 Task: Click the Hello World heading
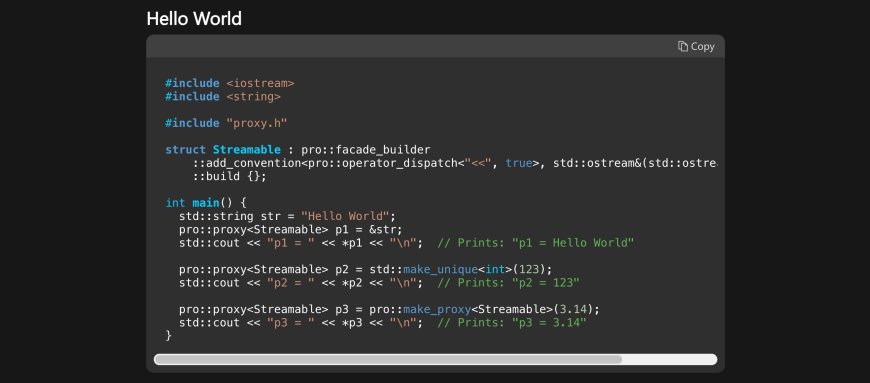tap(194, 19)
